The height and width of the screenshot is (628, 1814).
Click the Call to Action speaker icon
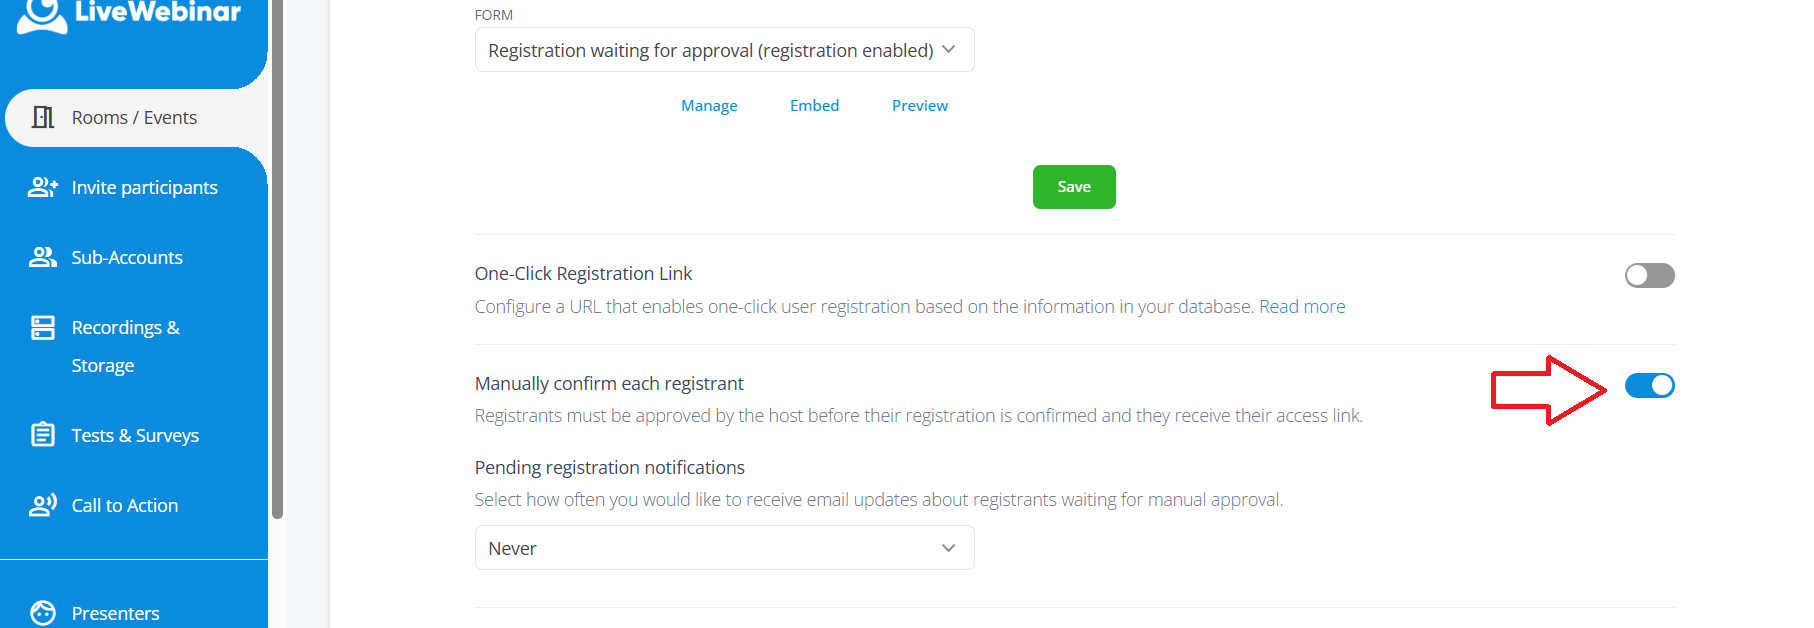[x=43, y=505]
